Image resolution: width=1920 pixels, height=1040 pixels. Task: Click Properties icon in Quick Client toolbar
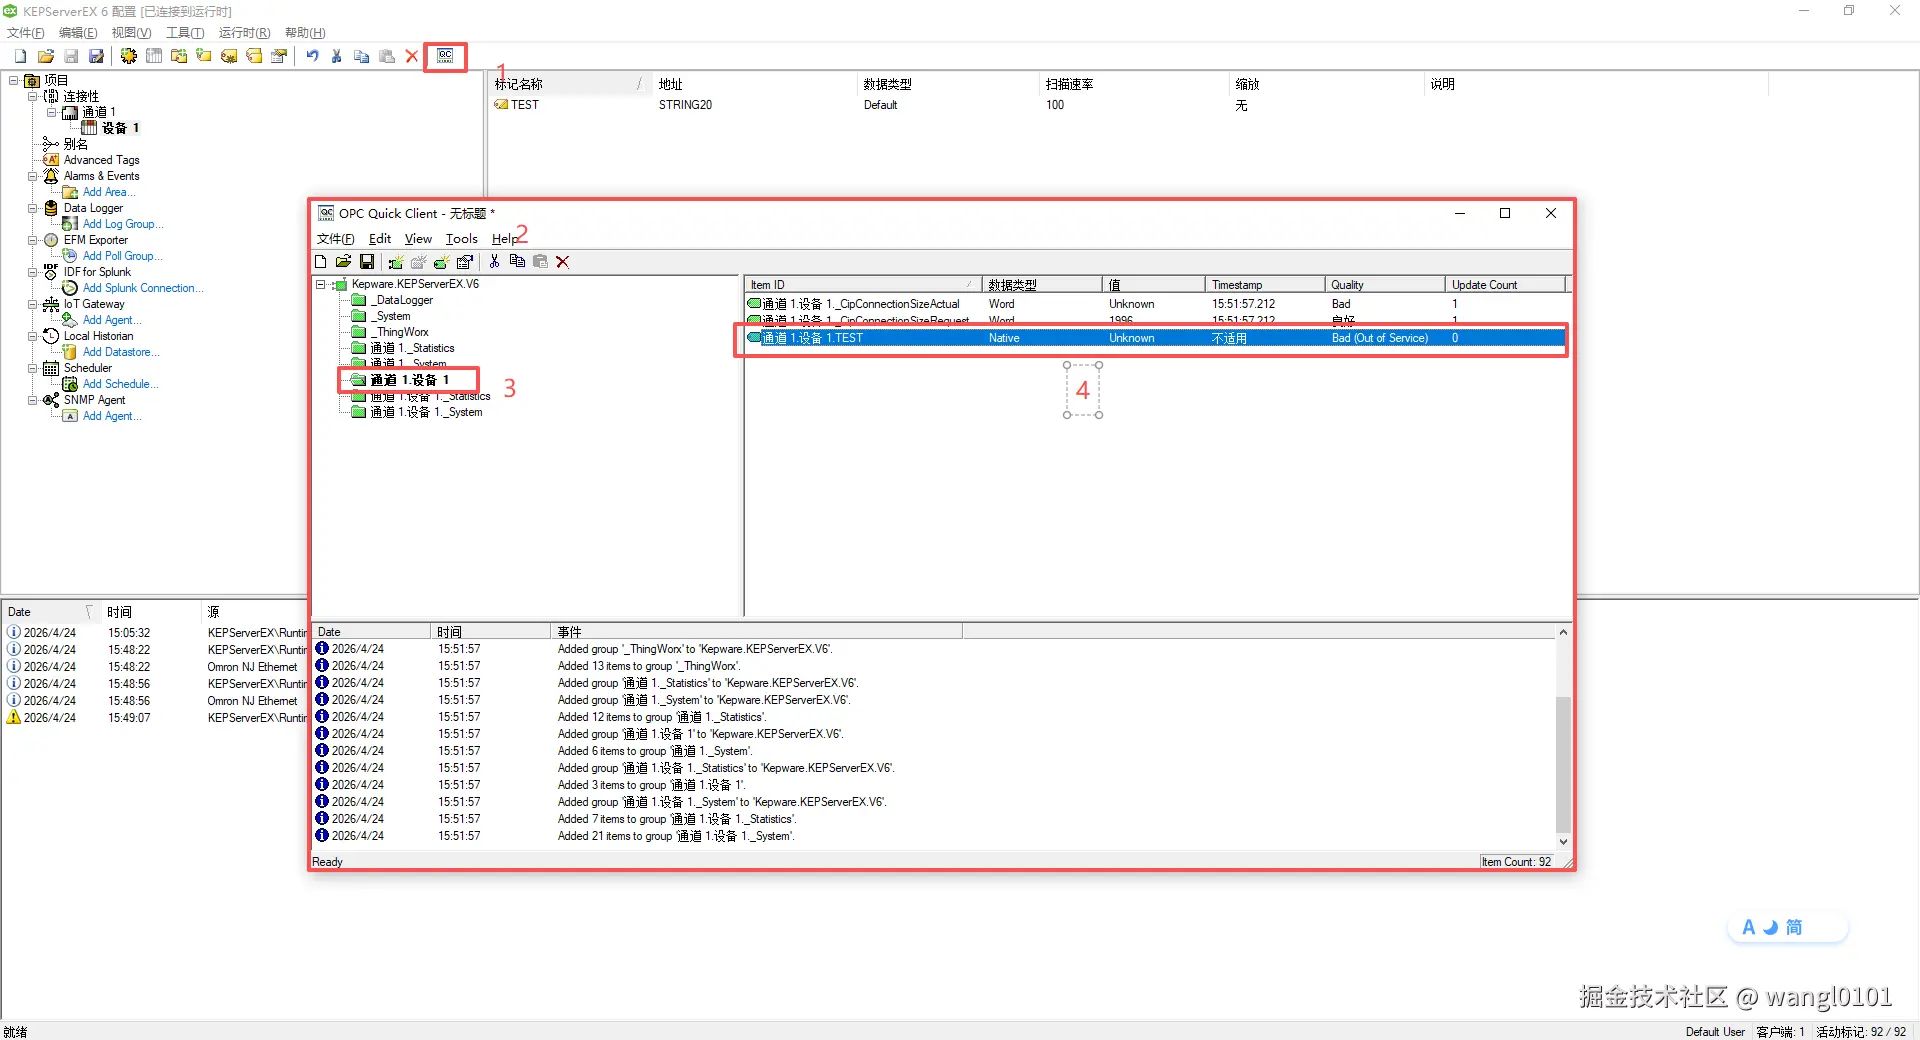coord(465,262)
